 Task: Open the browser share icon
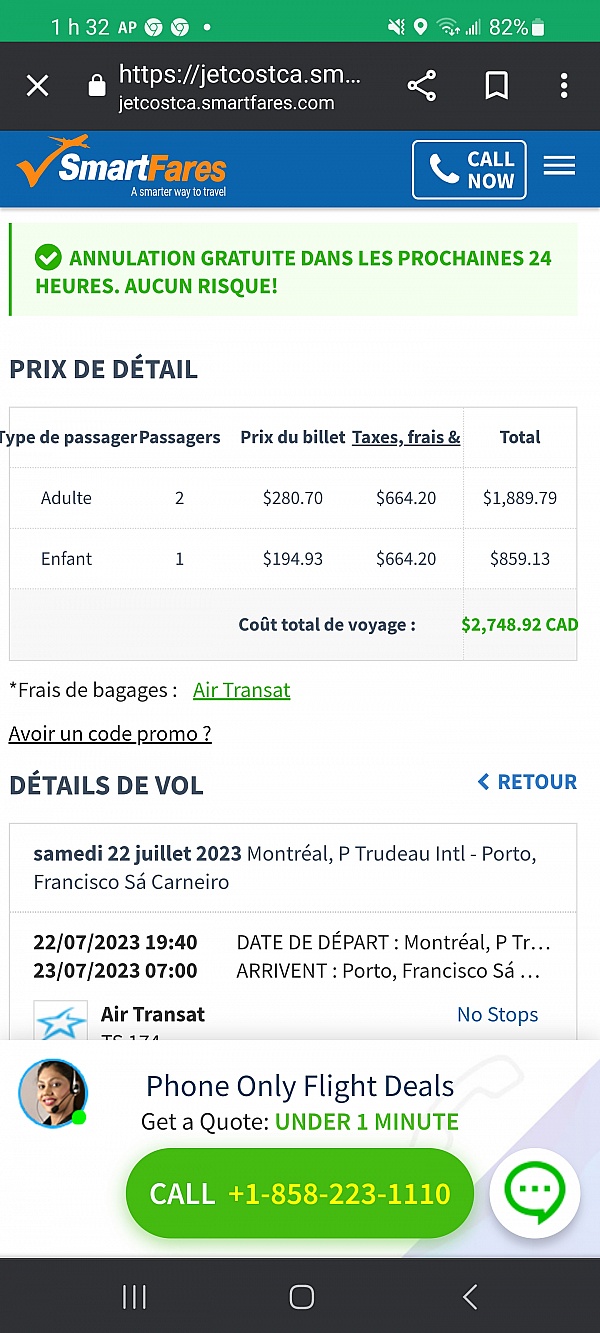(422, 86)
